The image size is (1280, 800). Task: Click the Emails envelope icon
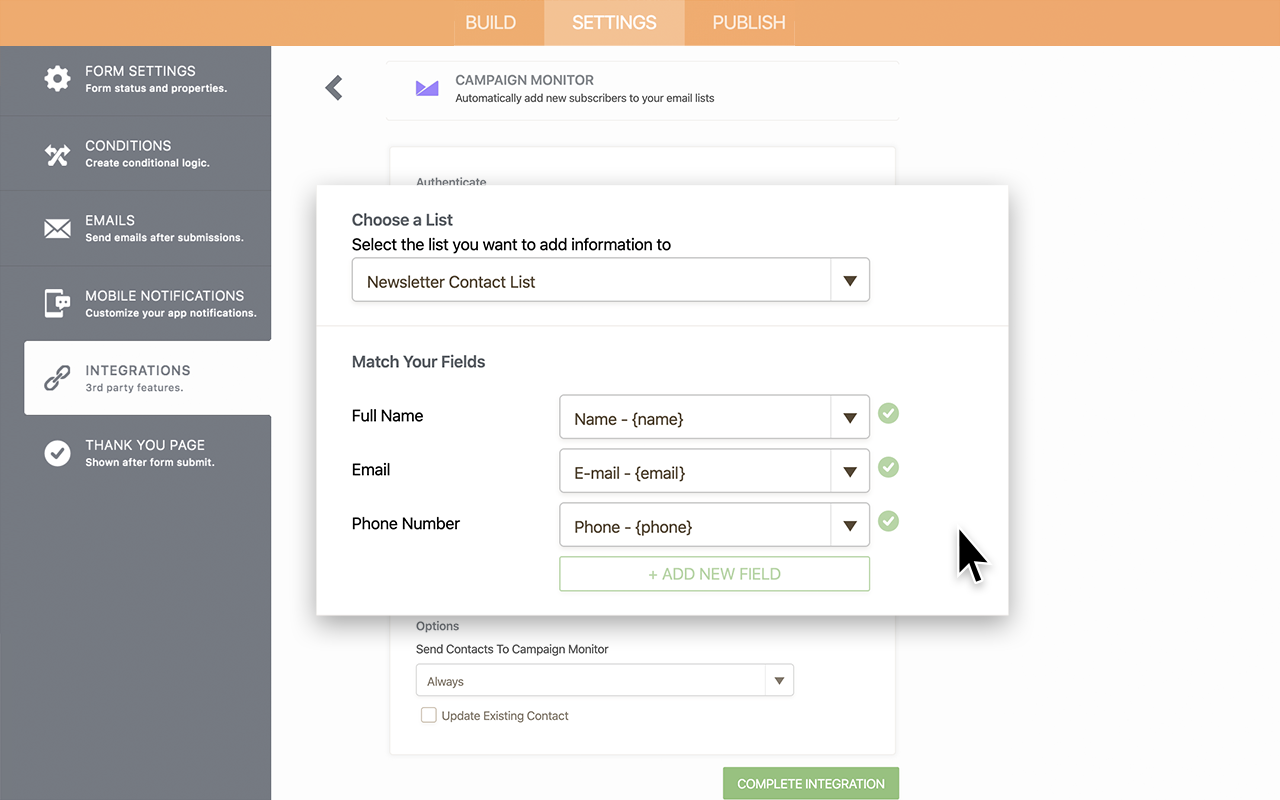pyautogui.click(x=57, y=229)
